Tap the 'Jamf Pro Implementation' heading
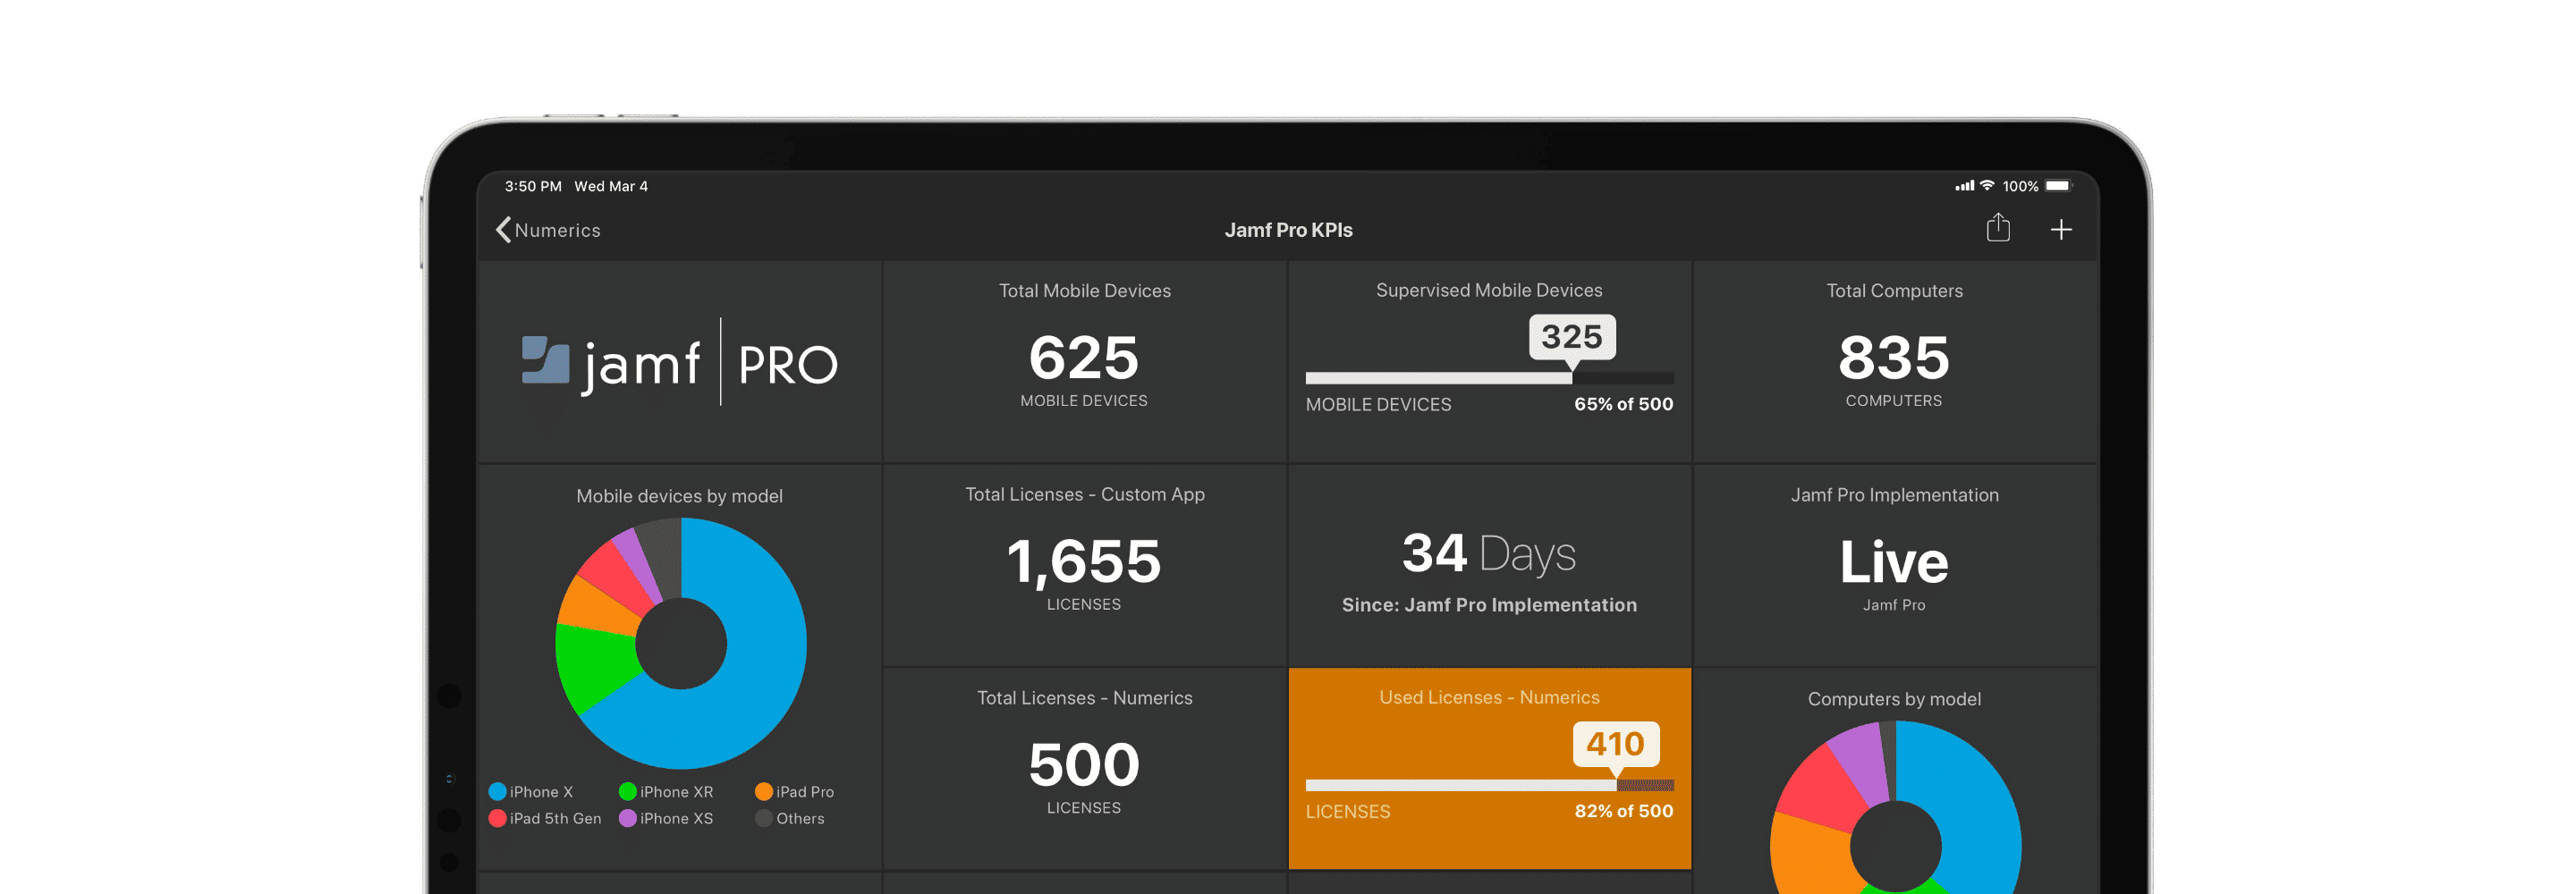Screen dimensions: 2576x894 click(1894, 495)
